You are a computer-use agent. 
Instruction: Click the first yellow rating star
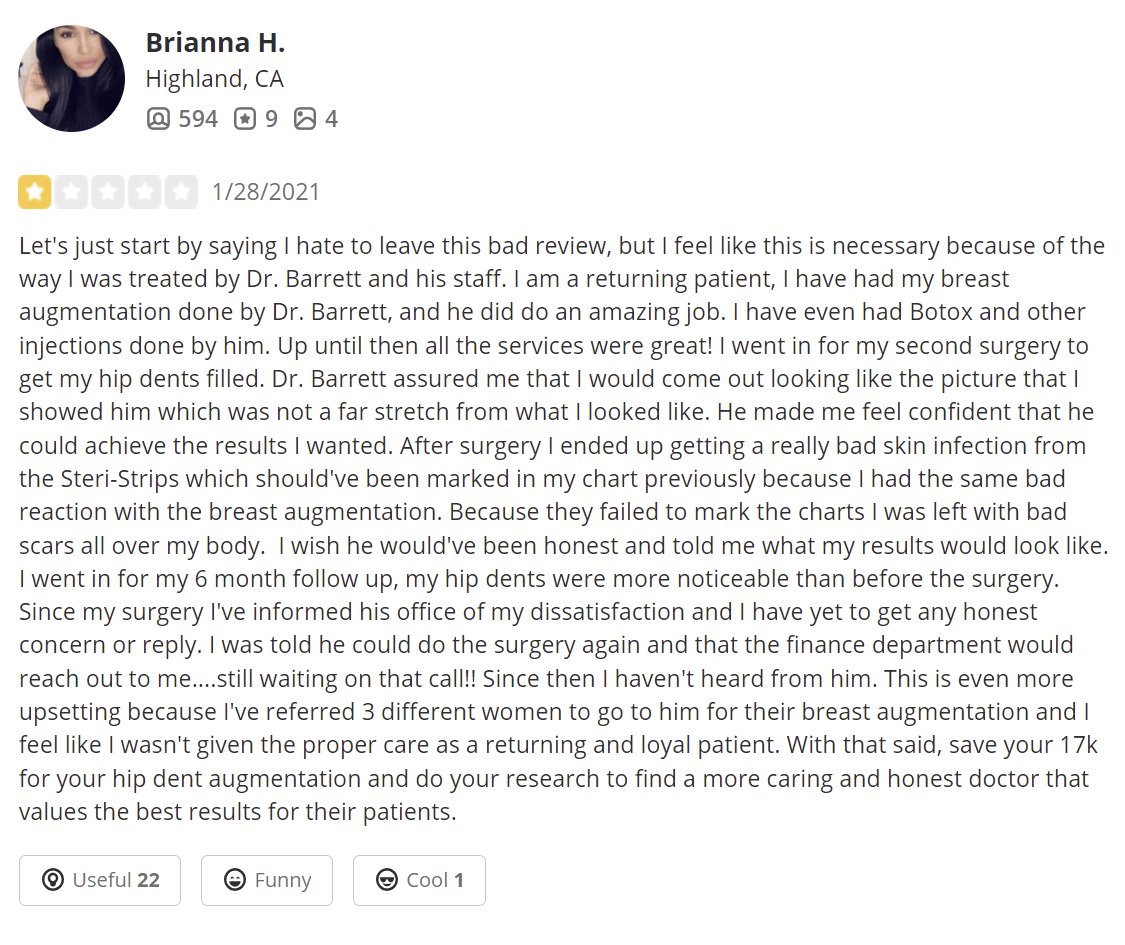pos(34,192)
